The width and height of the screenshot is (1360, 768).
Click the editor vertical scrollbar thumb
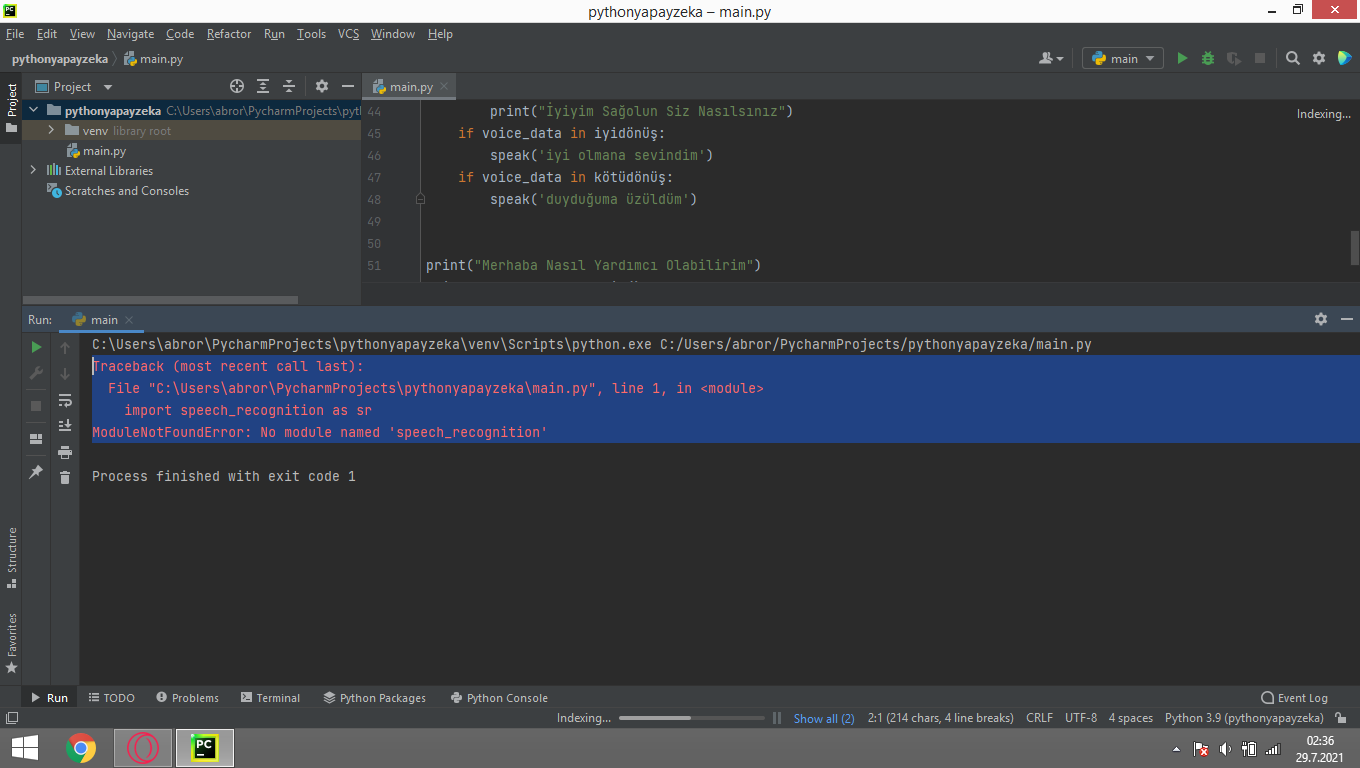pos(1355,246)
